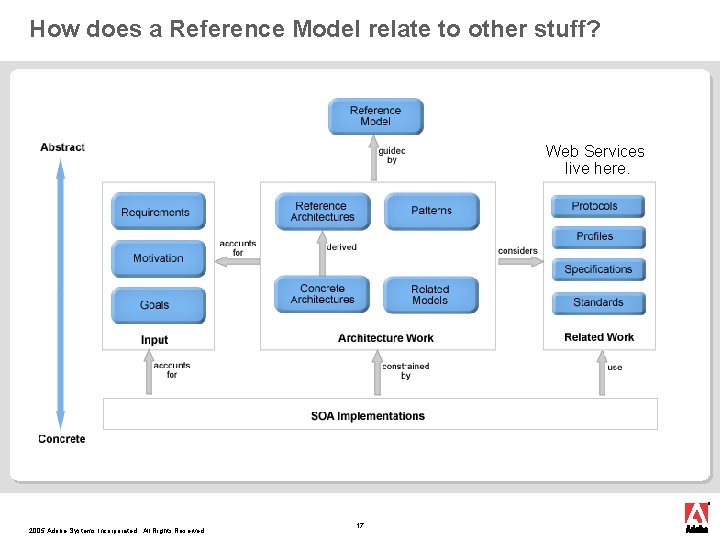Click the arrow from SOA Implementations to Input

[x=149, y=372]
